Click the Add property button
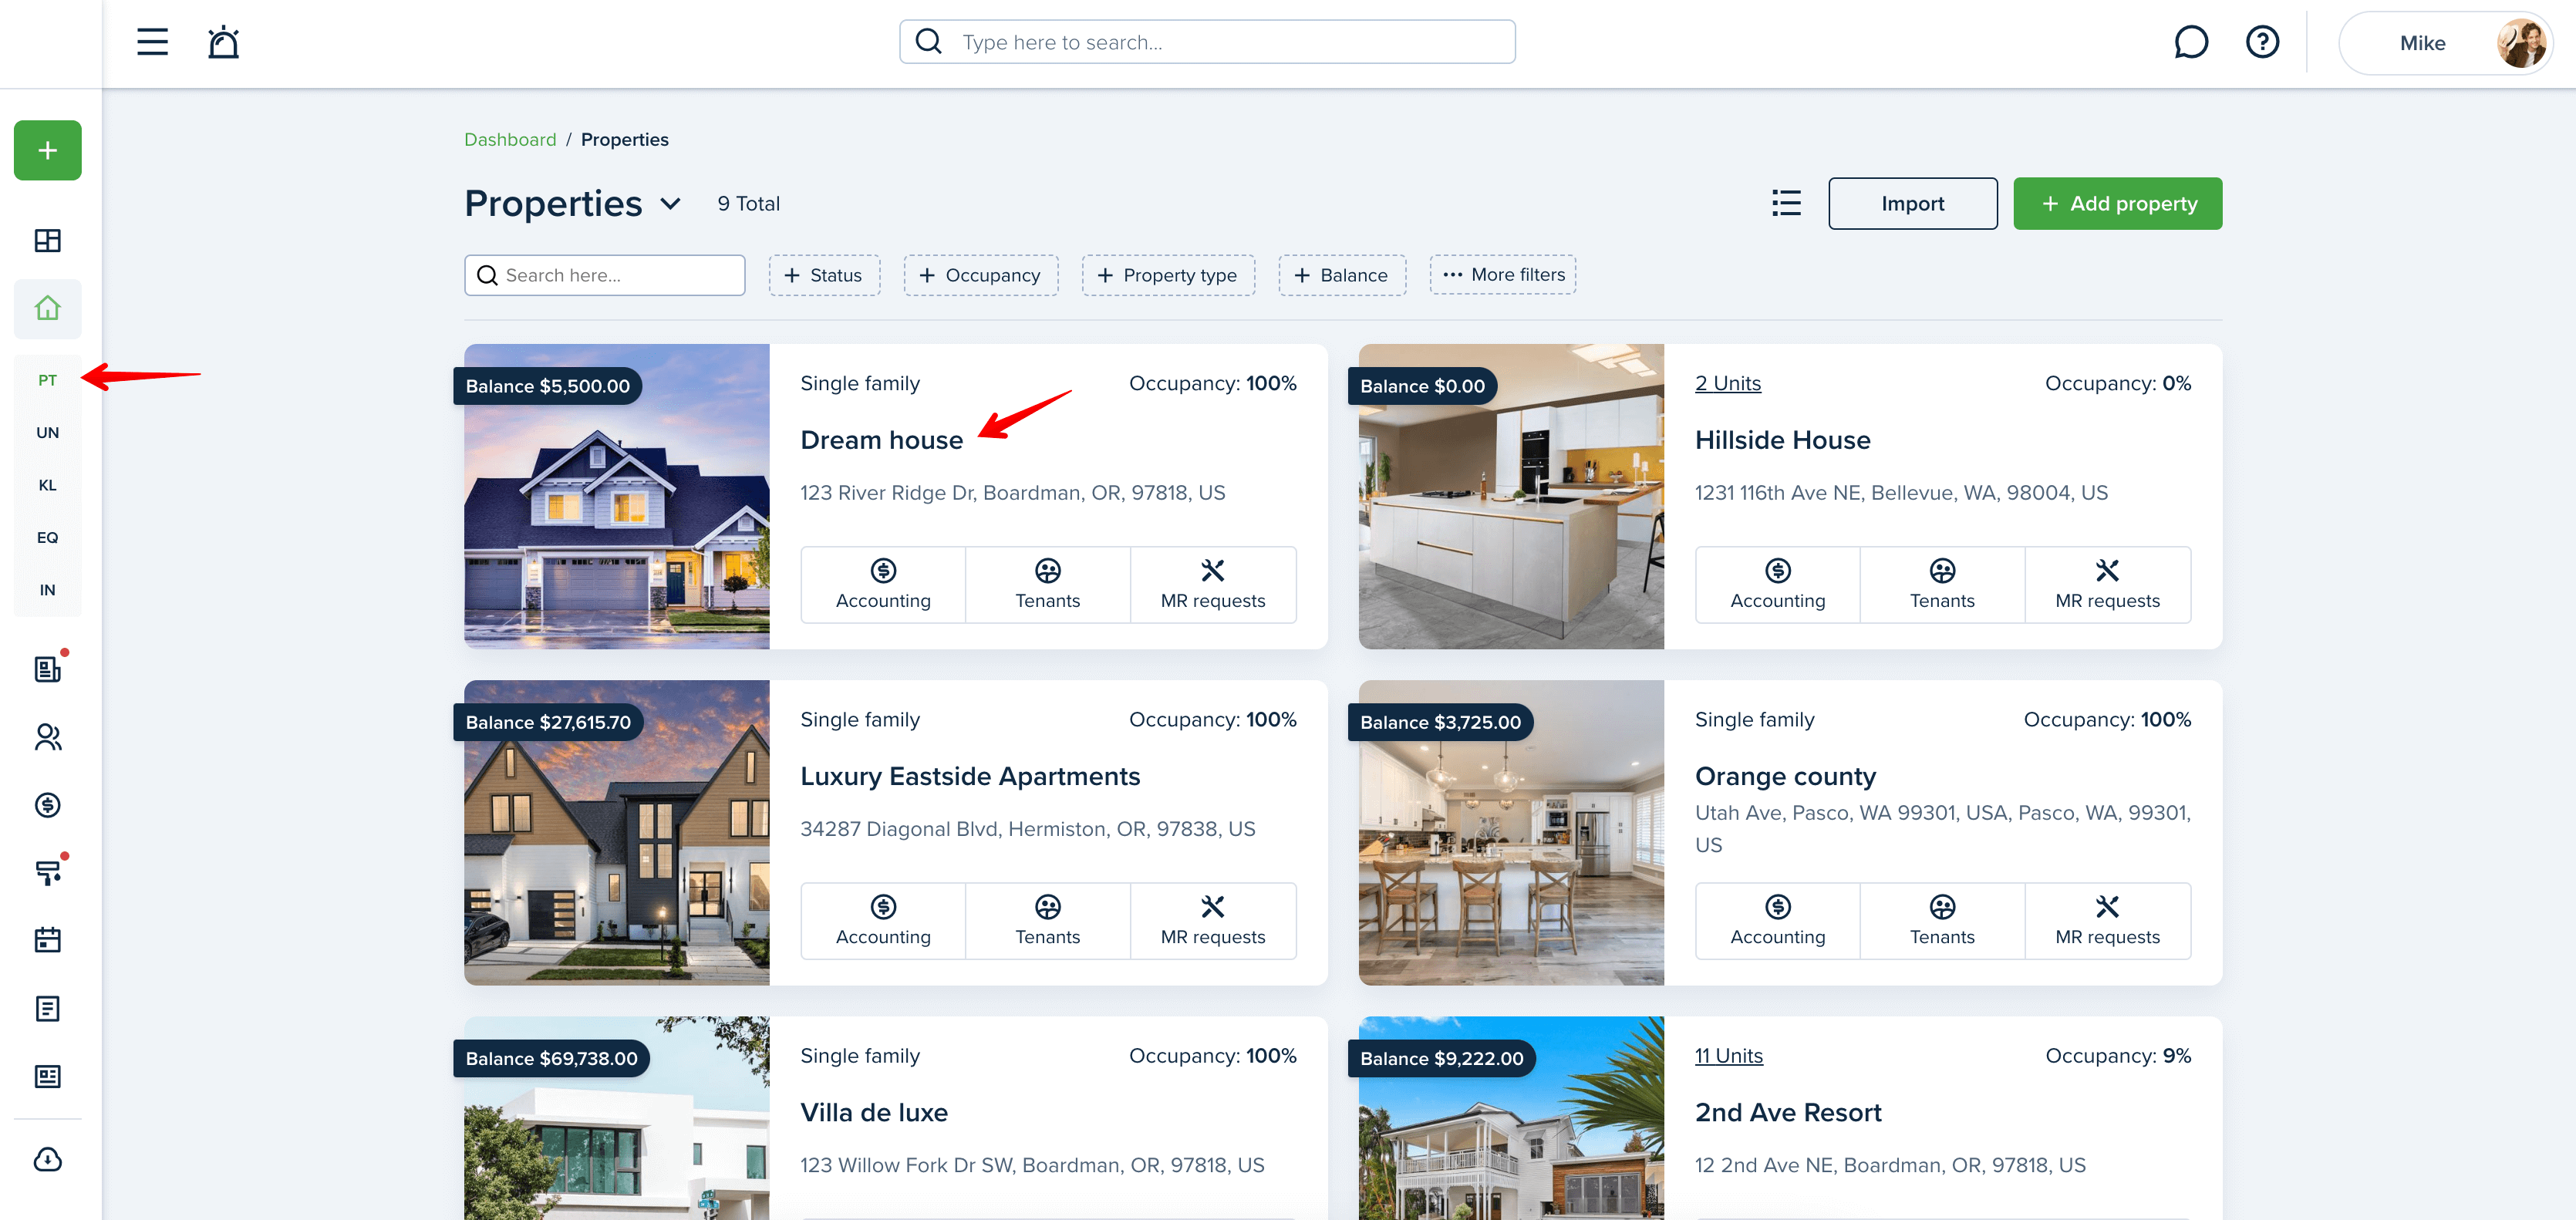This screenshot has height=1220, width=2576. coord(2117,203)
